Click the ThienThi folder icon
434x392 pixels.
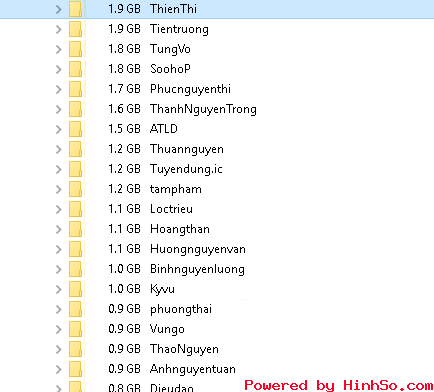[76, 9]
